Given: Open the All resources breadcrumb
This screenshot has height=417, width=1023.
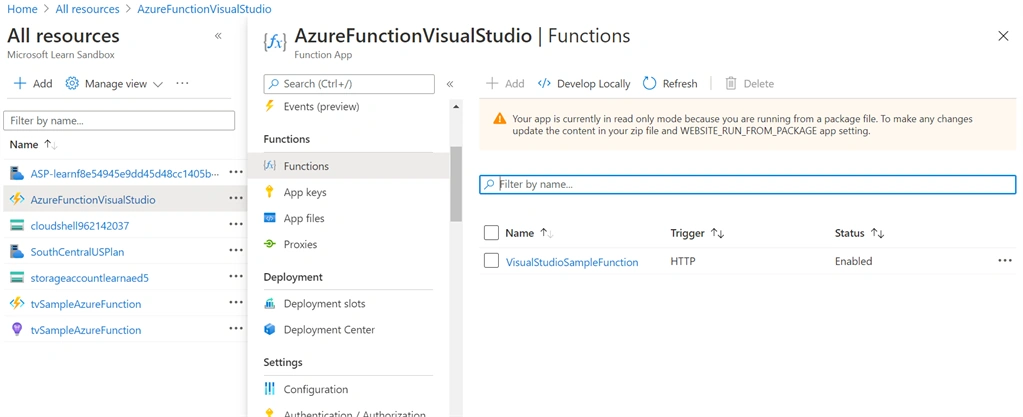Looking at the screenshot, I should click(87, 9).
